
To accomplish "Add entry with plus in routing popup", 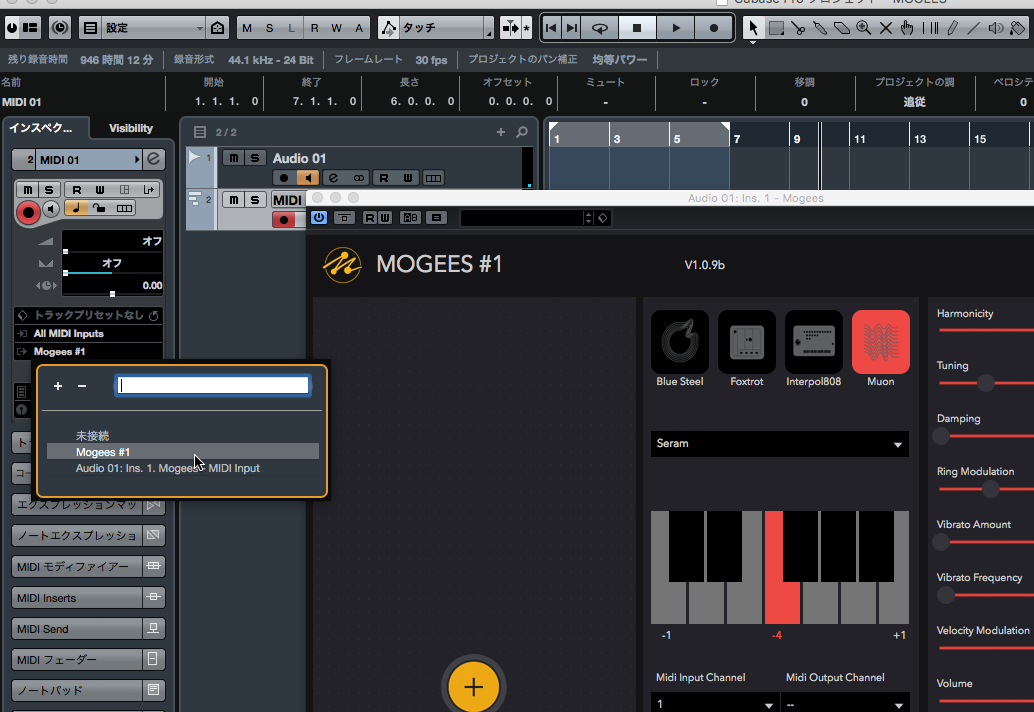I will 58,386.
